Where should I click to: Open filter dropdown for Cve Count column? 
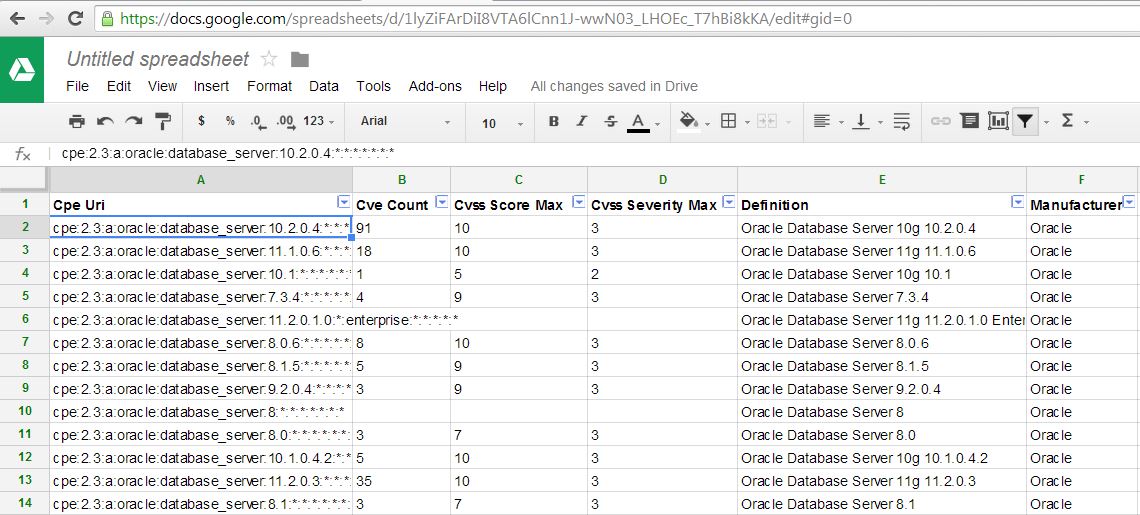[441, 201]
